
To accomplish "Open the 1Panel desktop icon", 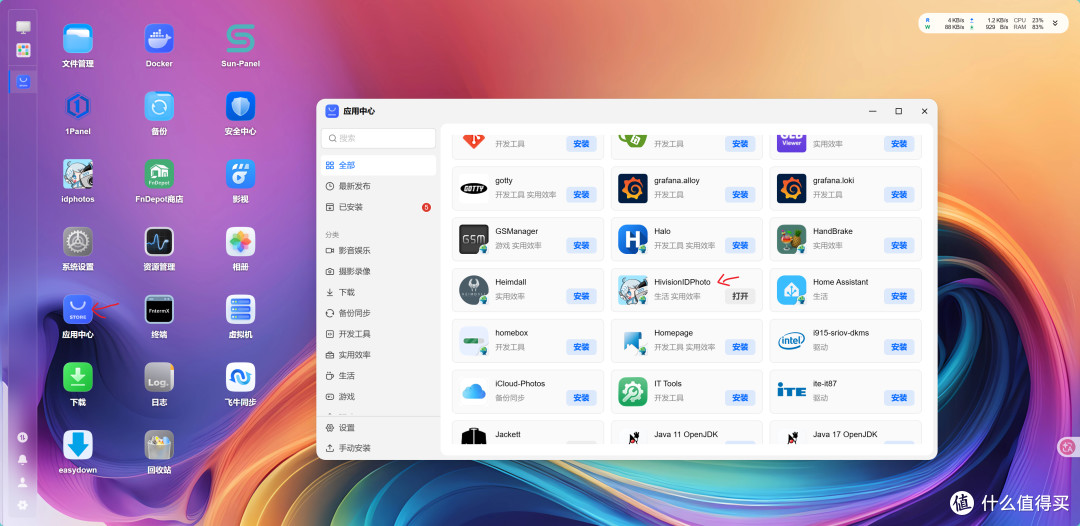I will point(78,106).
